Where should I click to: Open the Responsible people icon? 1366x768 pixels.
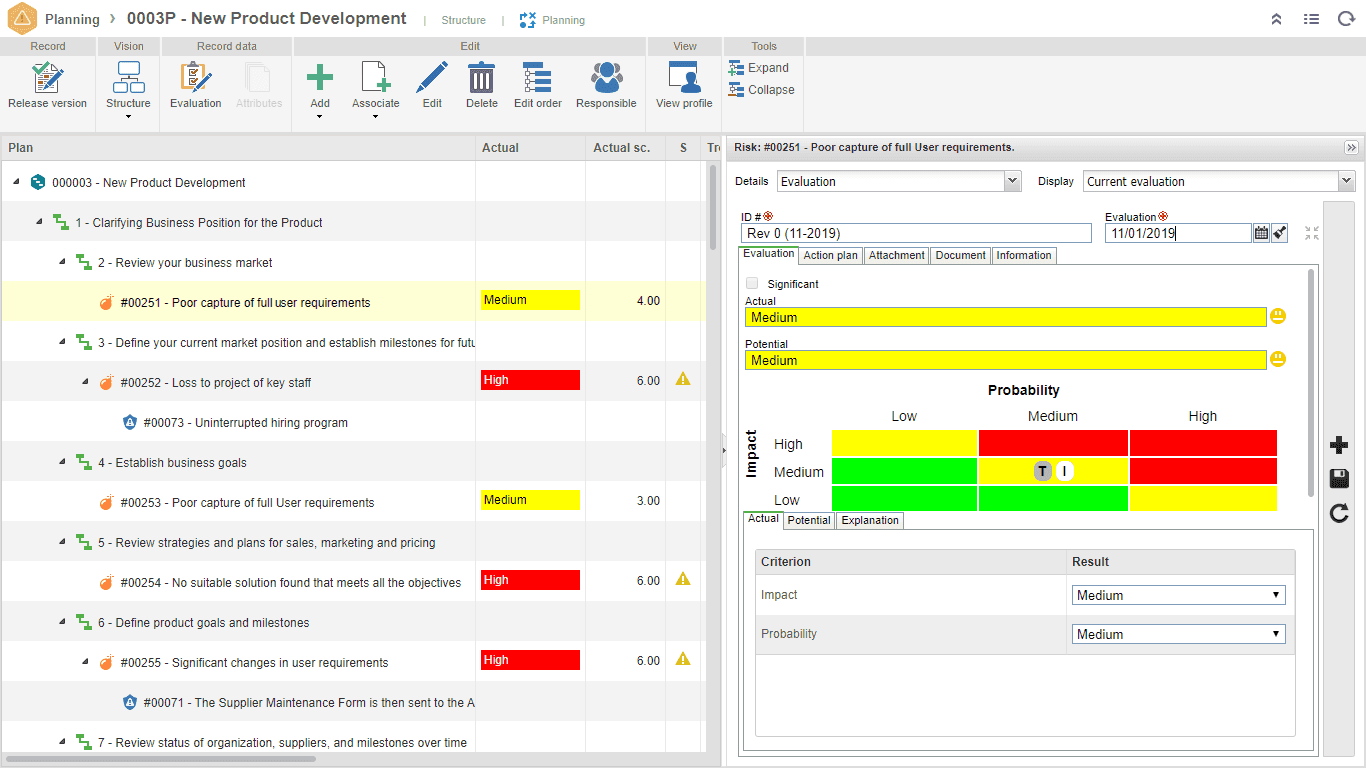tap(606, 78)
